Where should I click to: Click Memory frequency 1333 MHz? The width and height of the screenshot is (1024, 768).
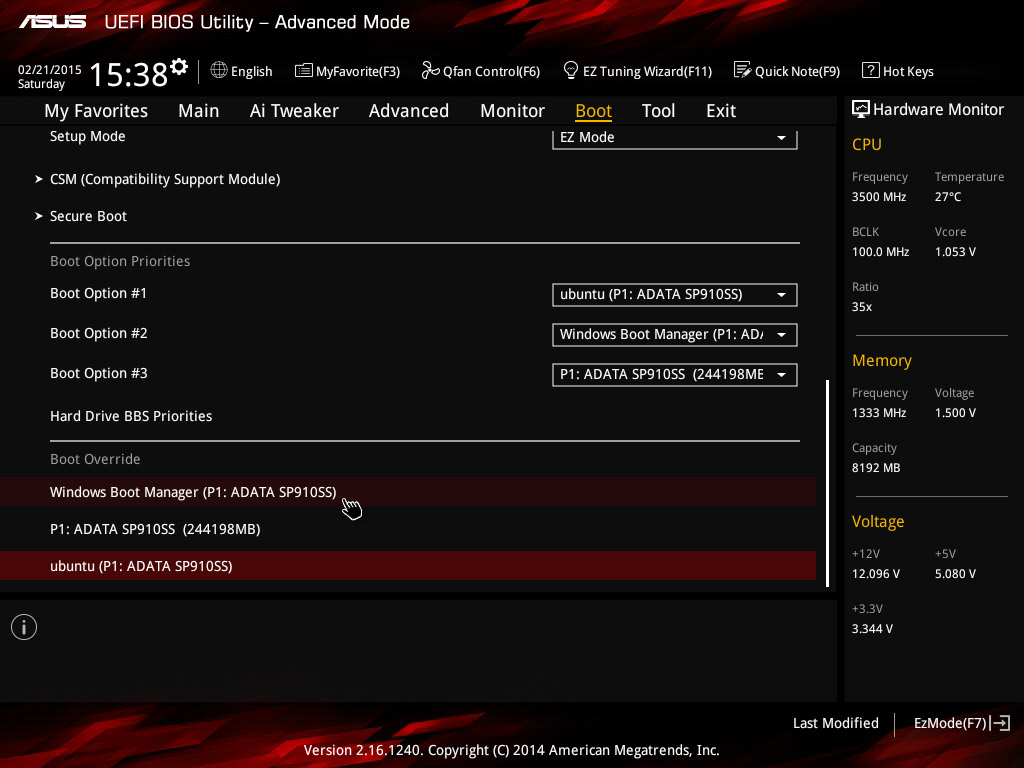click(879, 413)
